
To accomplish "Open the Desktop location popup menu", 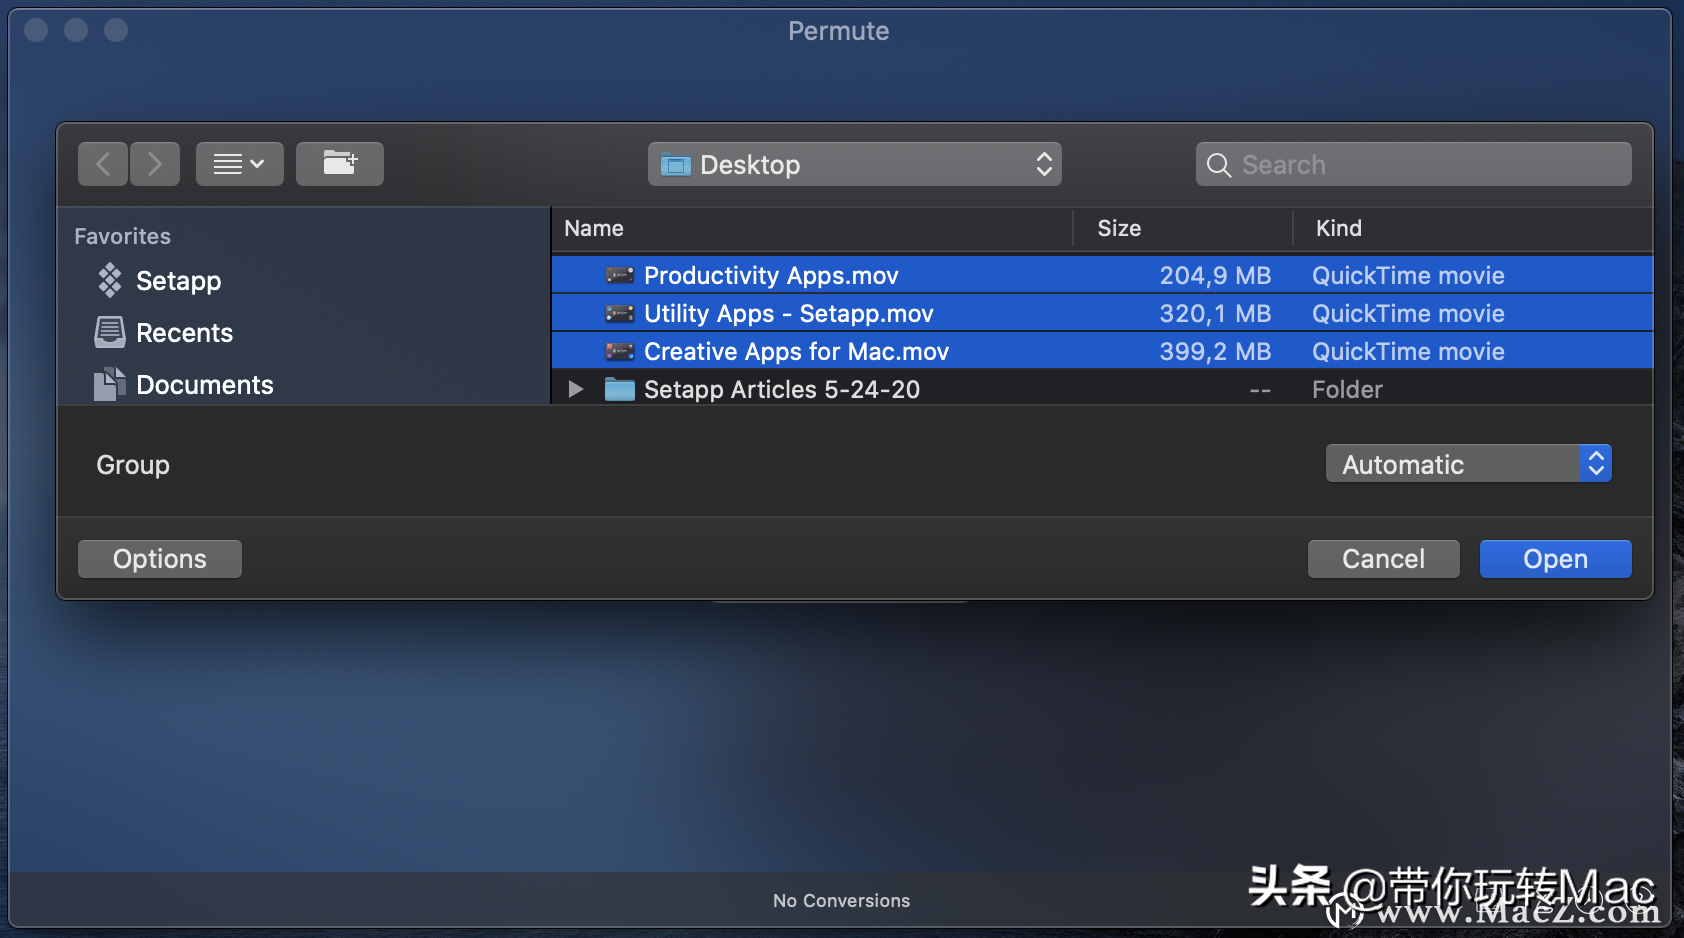I will [855, 164].
